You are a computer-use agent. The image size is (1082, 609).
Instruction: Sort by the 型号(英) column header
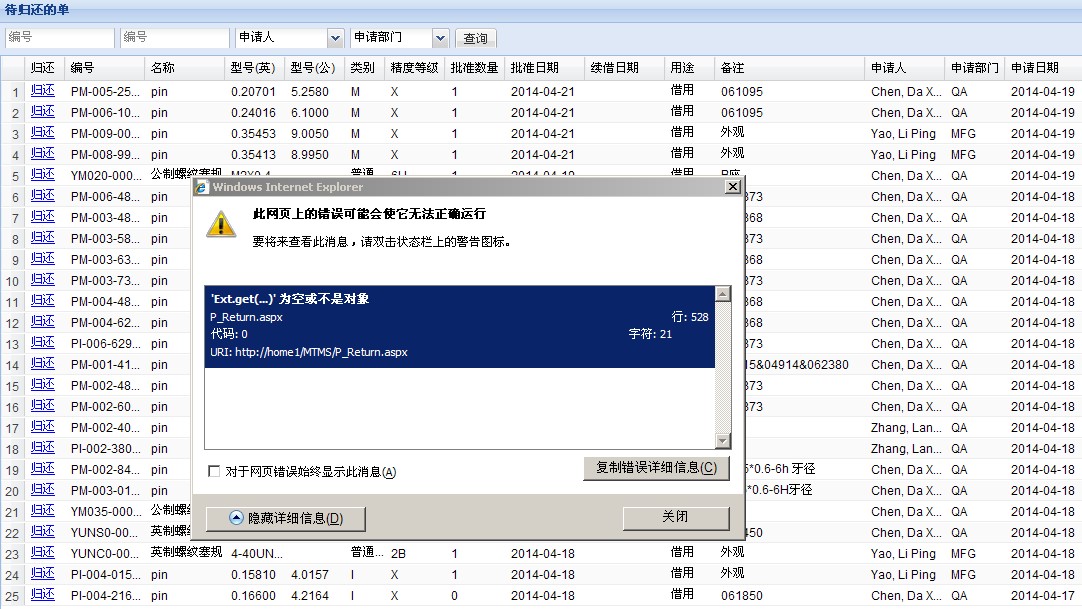[x=255, y=68]
